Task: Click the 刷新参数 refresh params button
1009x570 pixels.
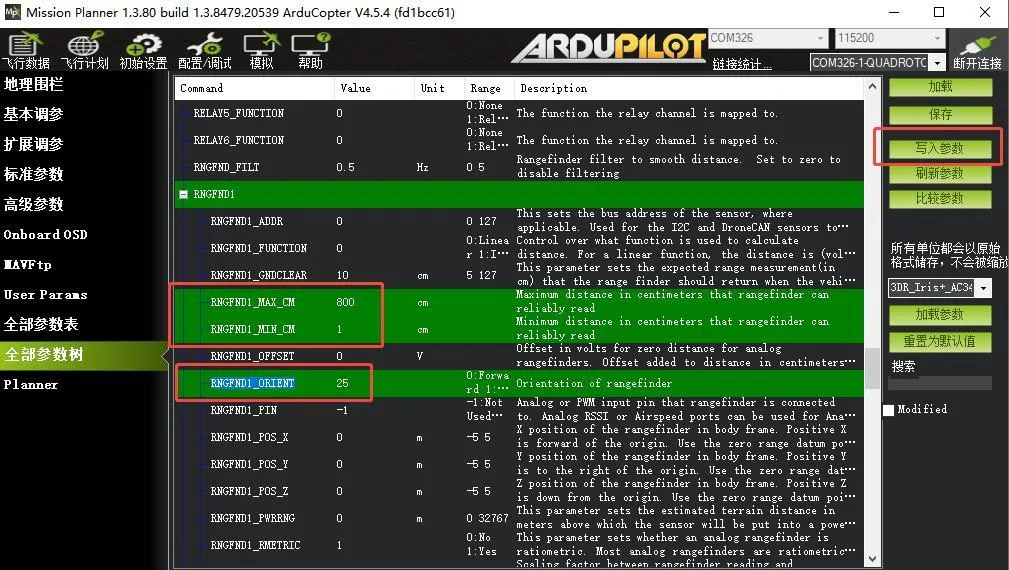Action: coord(940,174)
